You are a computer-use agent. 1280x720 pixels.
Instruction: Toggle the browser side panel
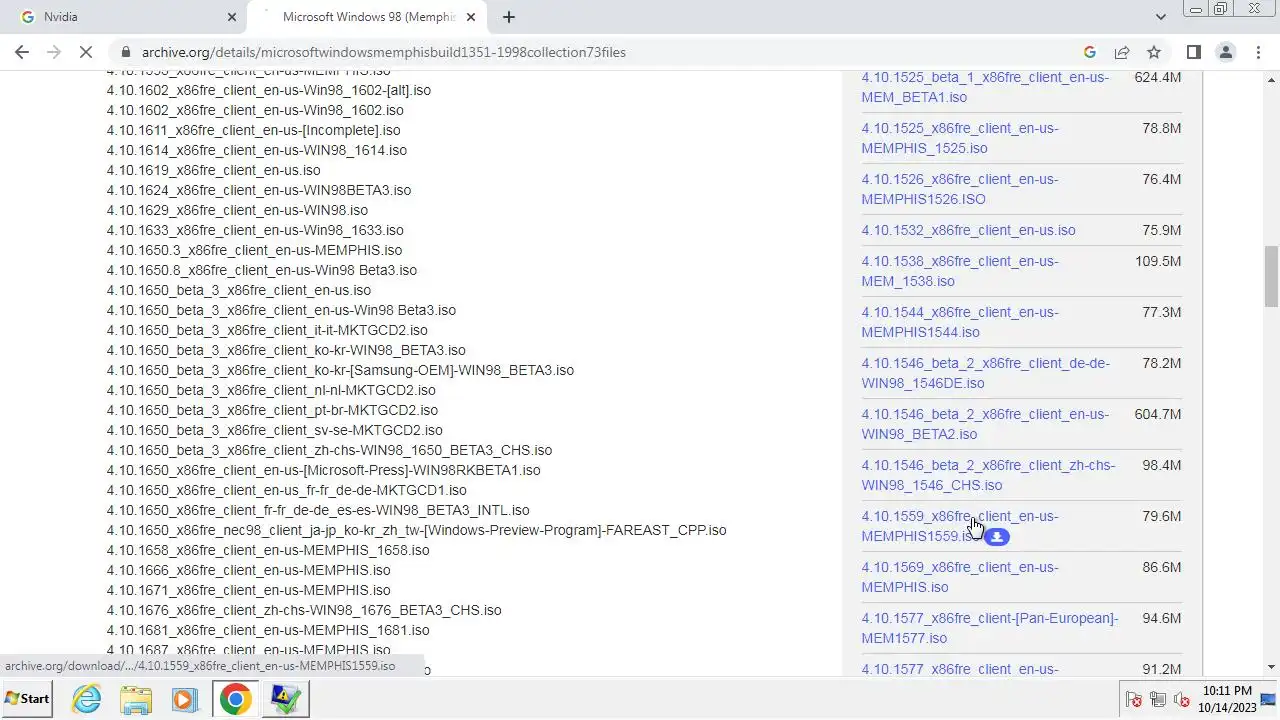click(x=1193, y=52)
